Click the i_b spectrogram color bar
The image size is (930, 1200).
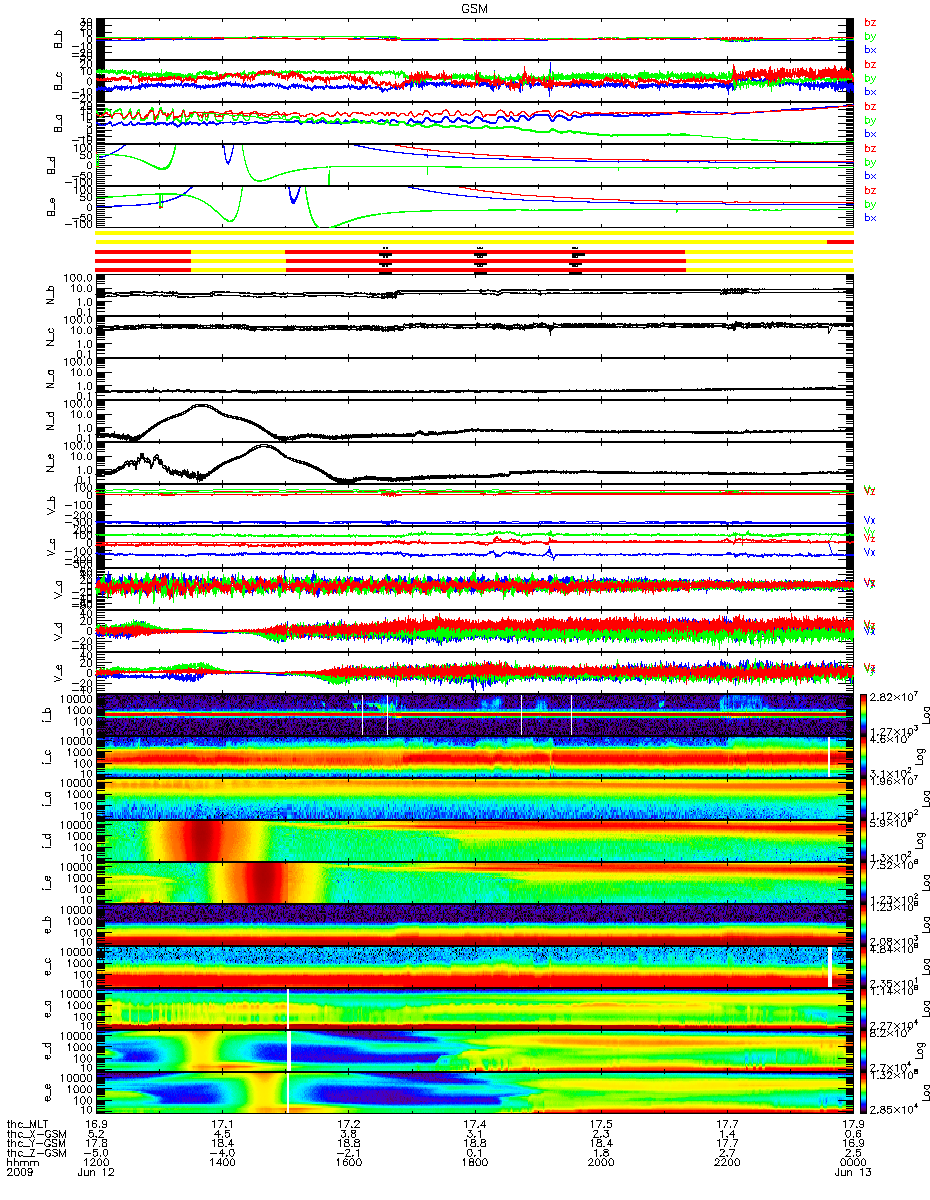861,714
